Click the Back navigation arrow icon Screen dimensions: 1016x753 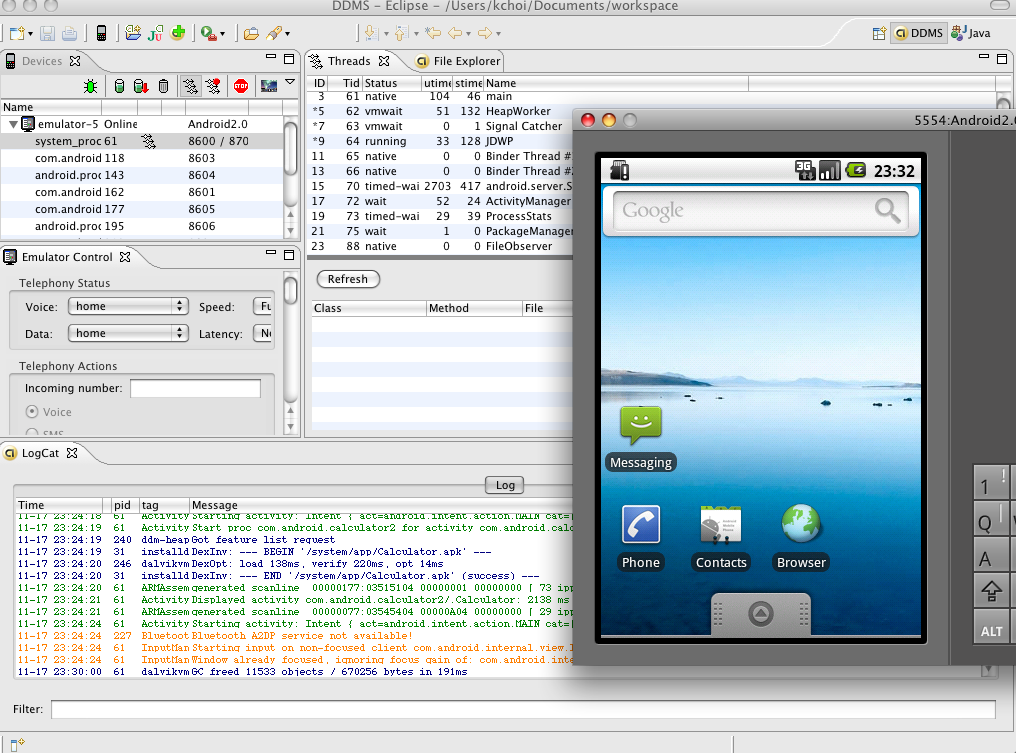[x=455, y=33]
